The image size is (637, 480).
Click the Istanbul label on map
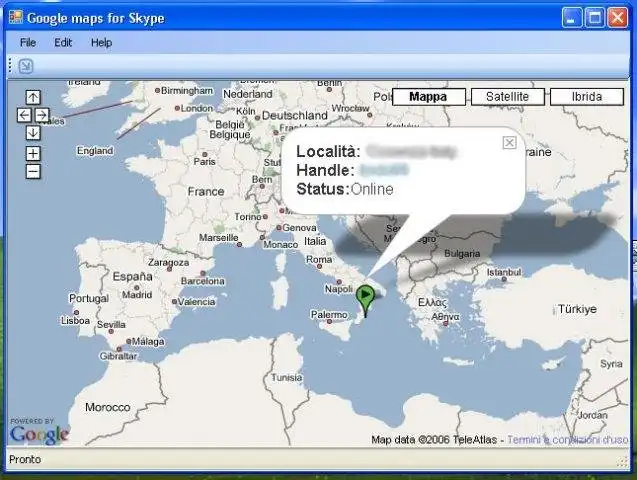tap(504, 272)
